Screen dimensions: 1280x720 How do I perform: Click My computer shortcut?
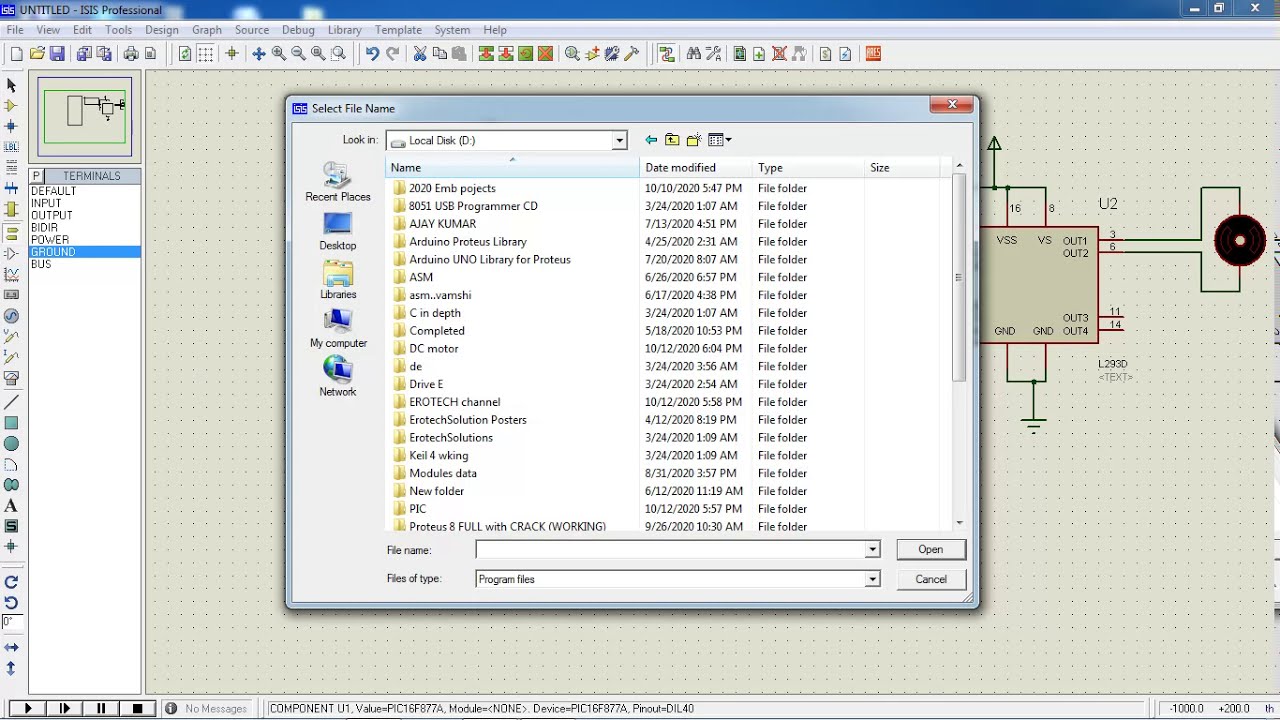(x=338, y=329)
